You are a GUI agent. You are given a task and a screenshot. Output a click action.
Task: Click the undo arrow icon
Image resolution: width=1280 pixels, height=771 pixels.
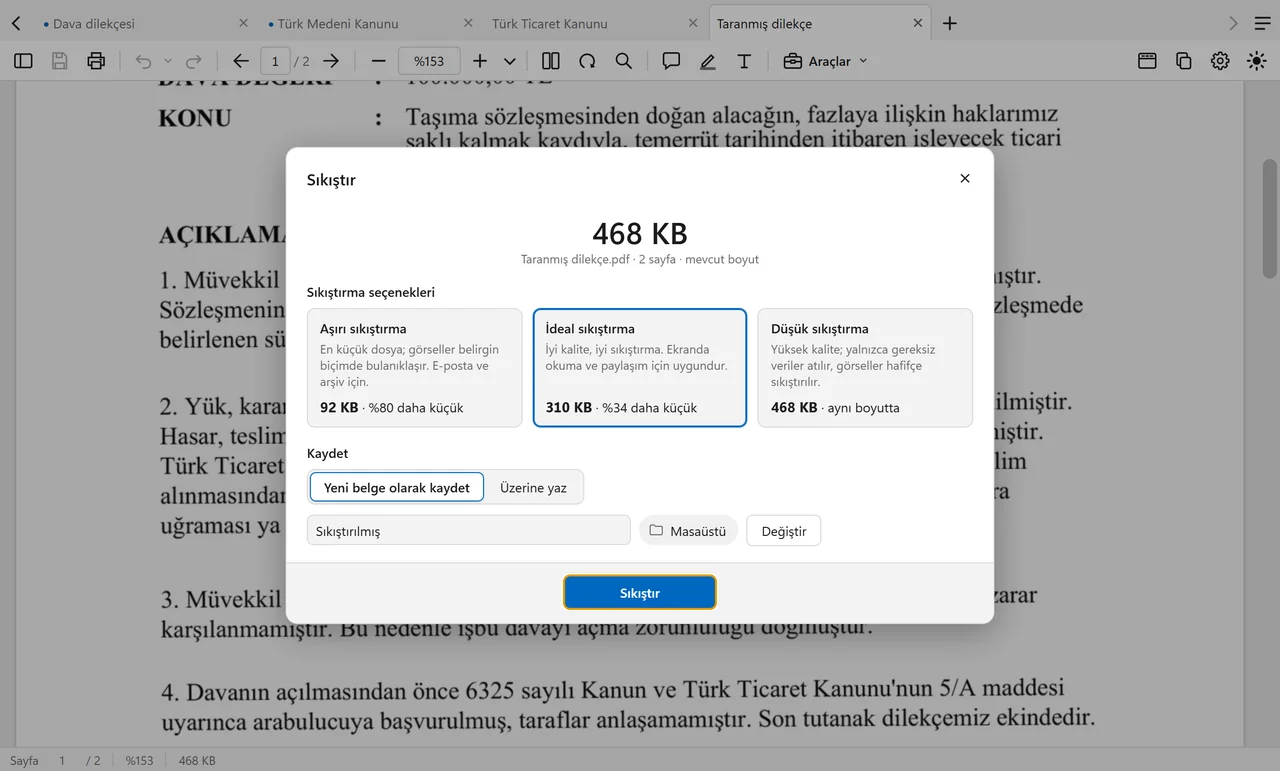pos(143,61)
